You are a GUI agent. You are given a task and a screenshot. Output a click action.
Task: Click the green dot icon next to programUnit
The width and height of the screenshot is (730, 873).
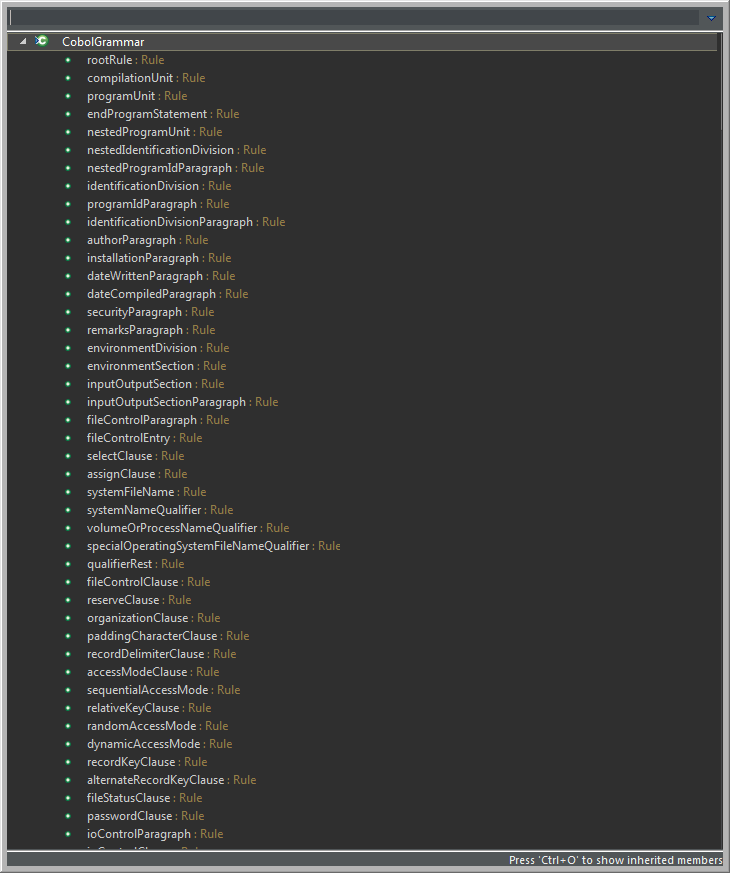click(x=68, y=96)
